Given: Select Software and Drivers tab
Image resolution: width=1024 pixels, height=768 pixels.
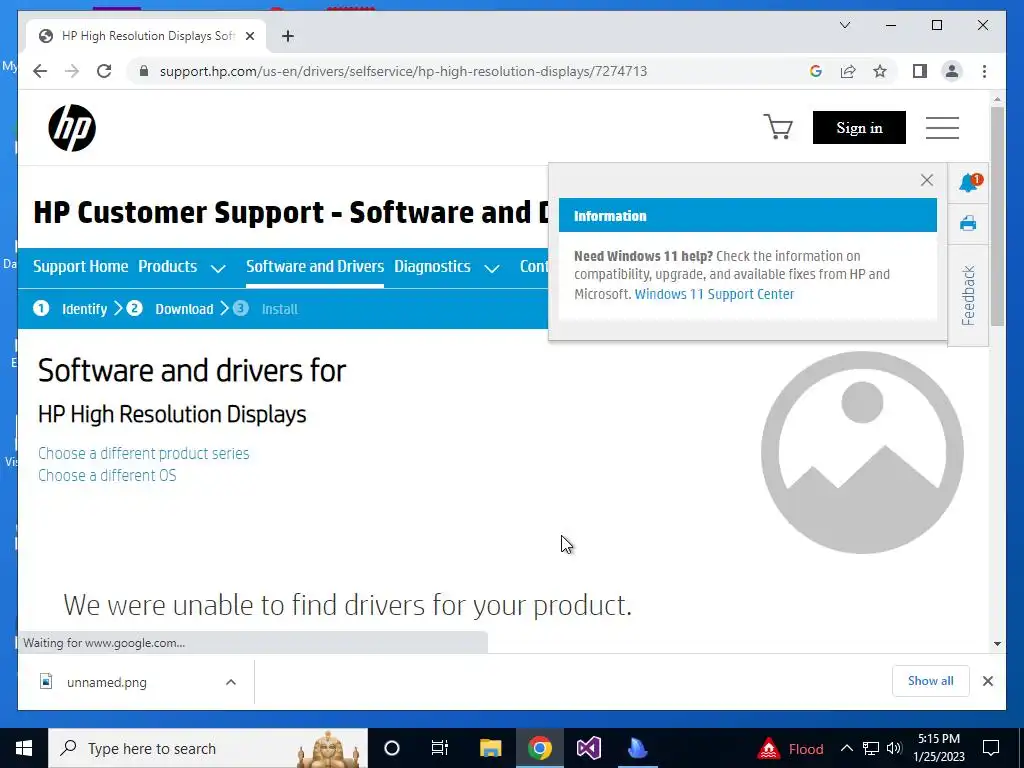Looking at the screenshot, I should tap(315, 266).
